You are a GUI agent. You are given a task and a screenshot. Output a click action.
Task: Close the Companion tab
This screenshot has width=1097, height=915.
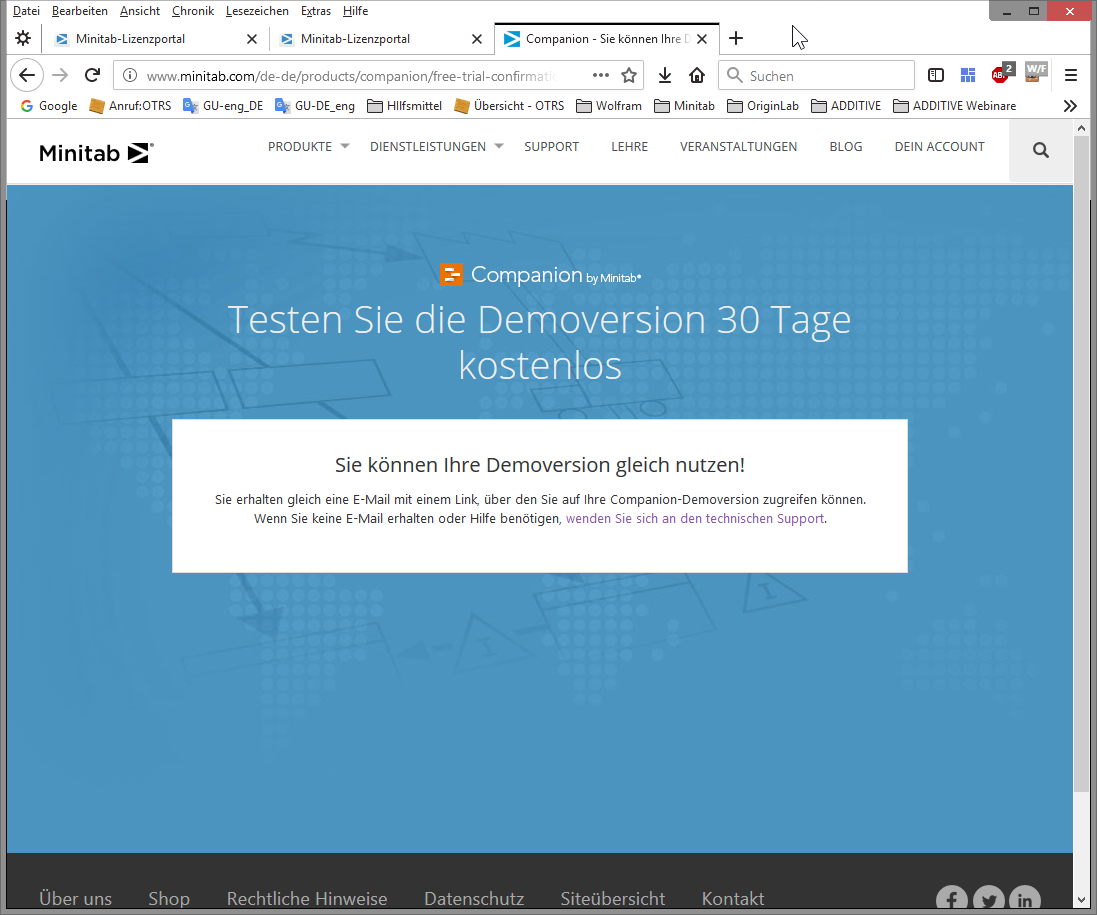click(702, 39)
